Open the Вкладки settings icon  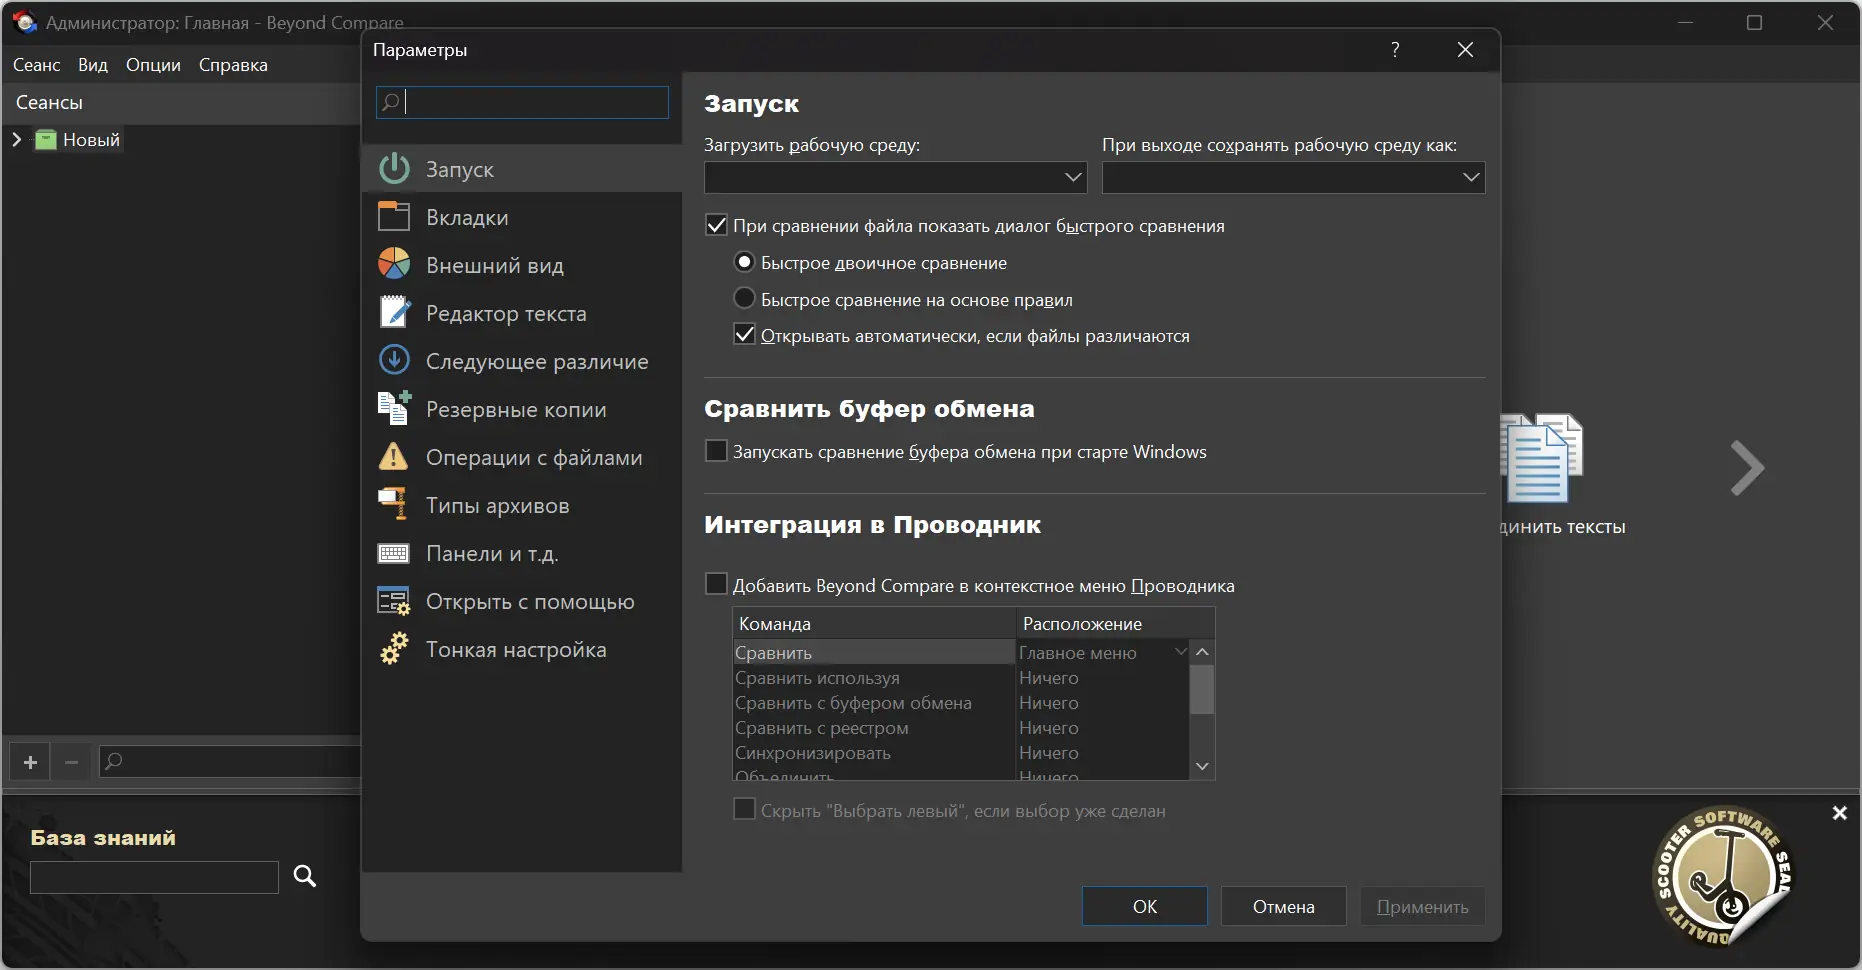point(394,217)
